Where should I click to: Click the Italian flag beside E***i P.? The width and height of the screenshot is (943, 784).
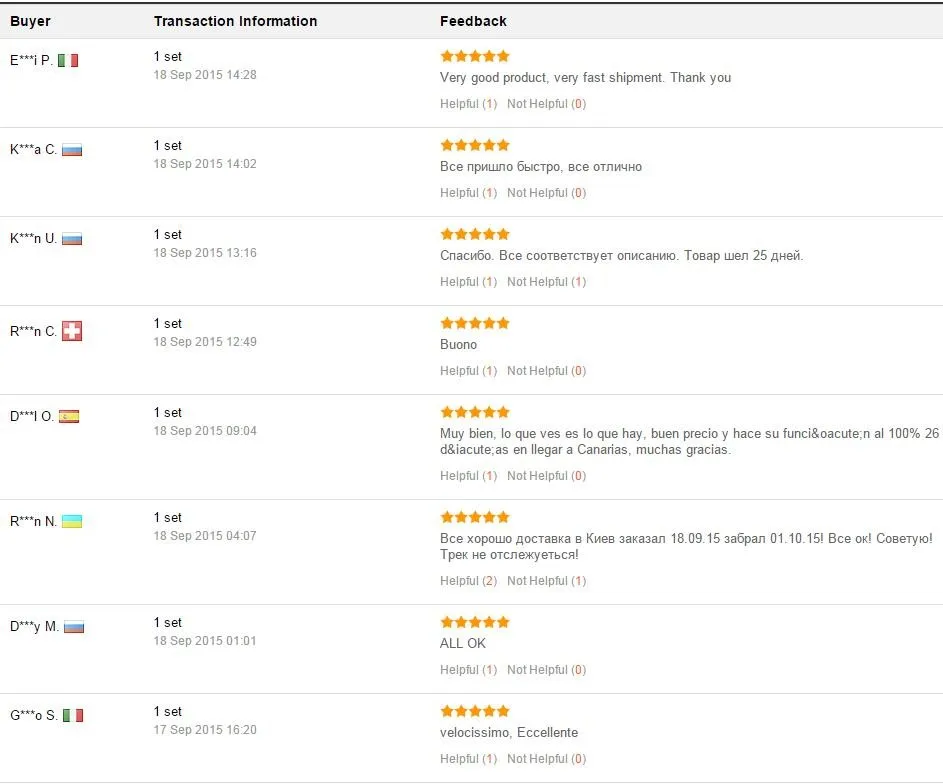coord(68,60)
